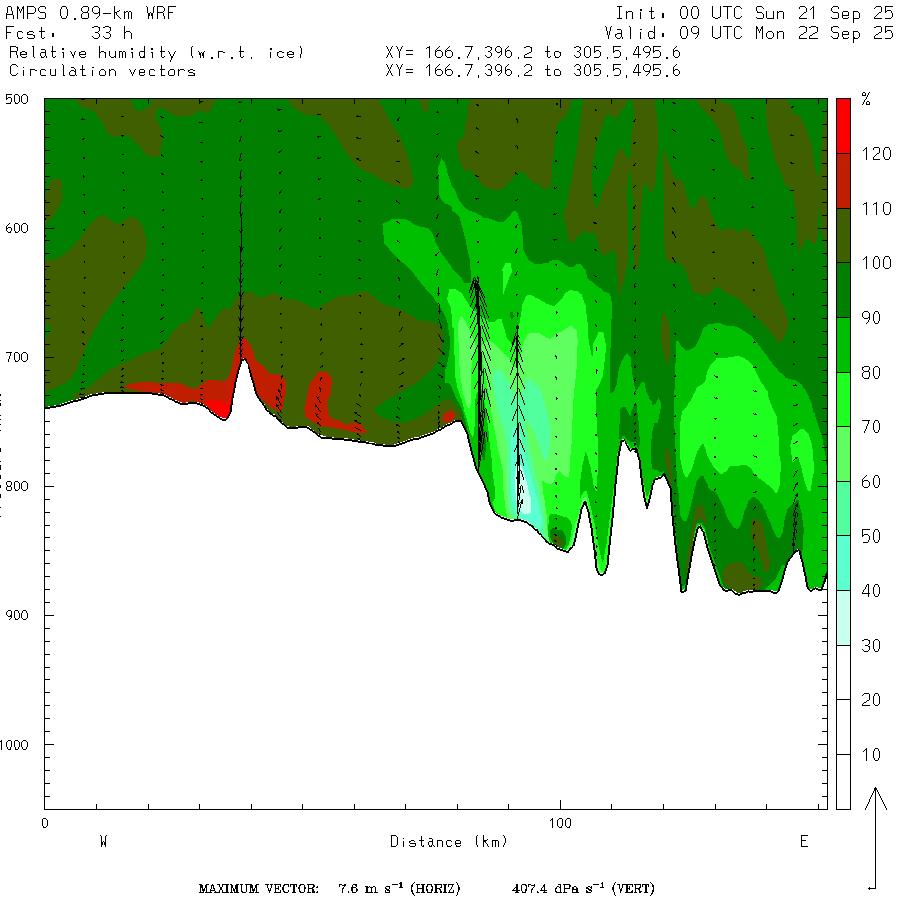Image resolution: width=900 pixels, height=900 pixels.
Task: Click the dark red 110–120 legend swatch
Action: click(x=843, y=180)
